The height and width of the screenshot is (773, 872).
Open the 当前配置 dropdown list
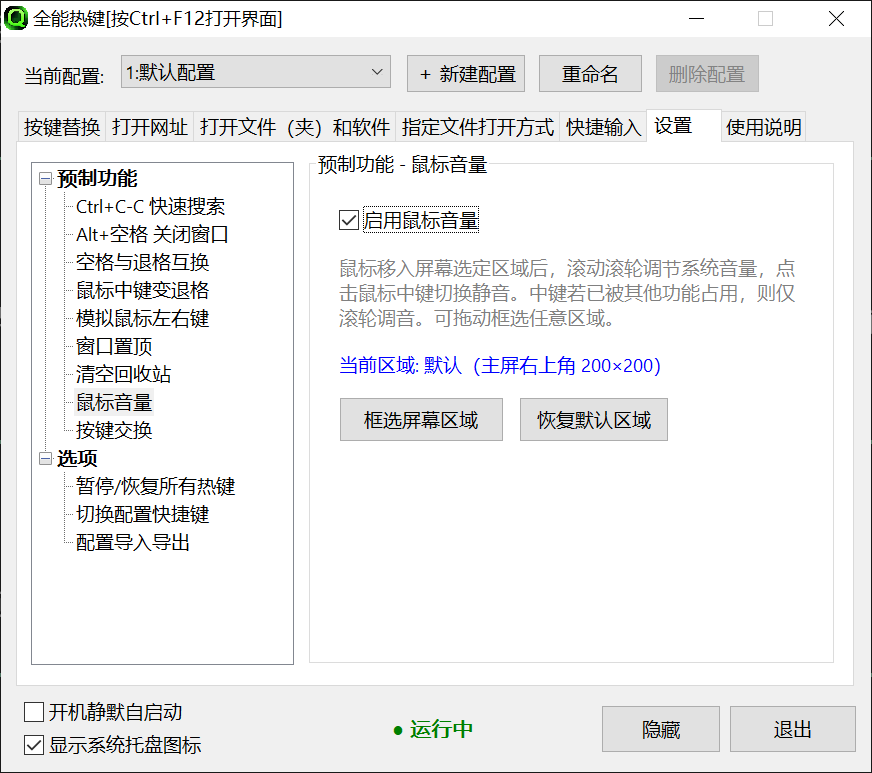256,72
